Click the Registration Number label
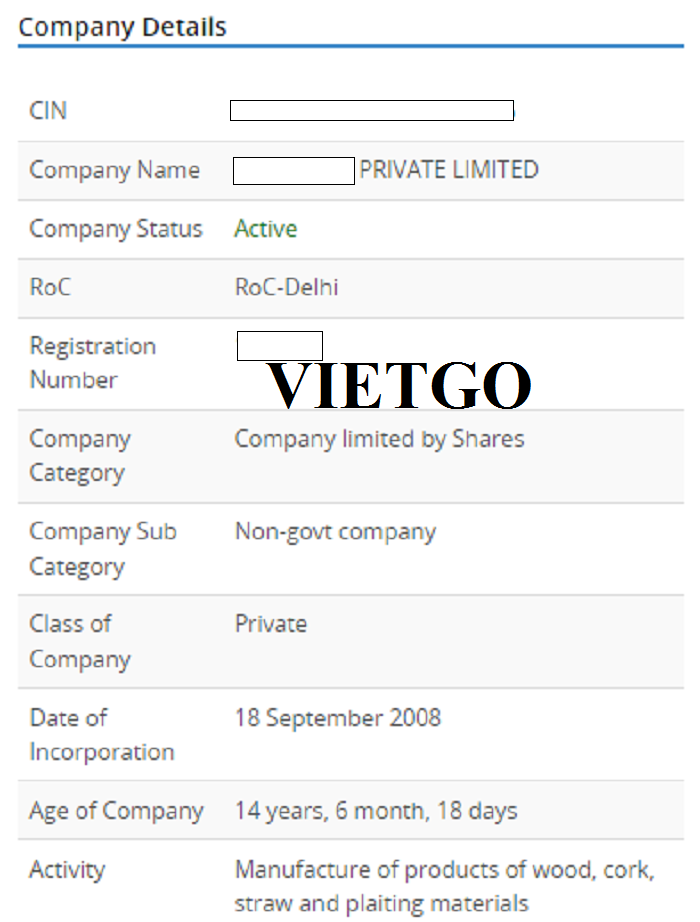This screenshot has height=922, width=700. click(93, 363)
